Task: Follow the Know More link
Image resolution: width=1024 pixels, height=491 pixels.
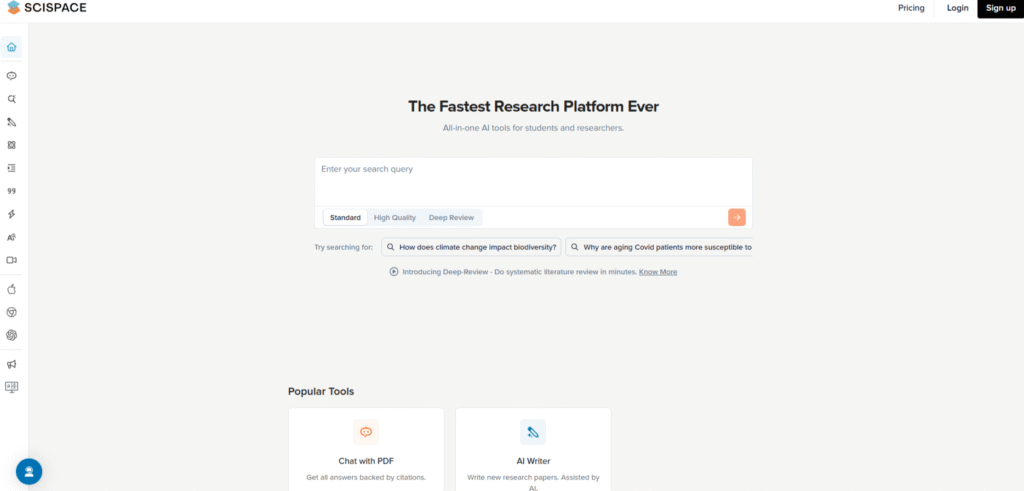Action: (658, 272)
